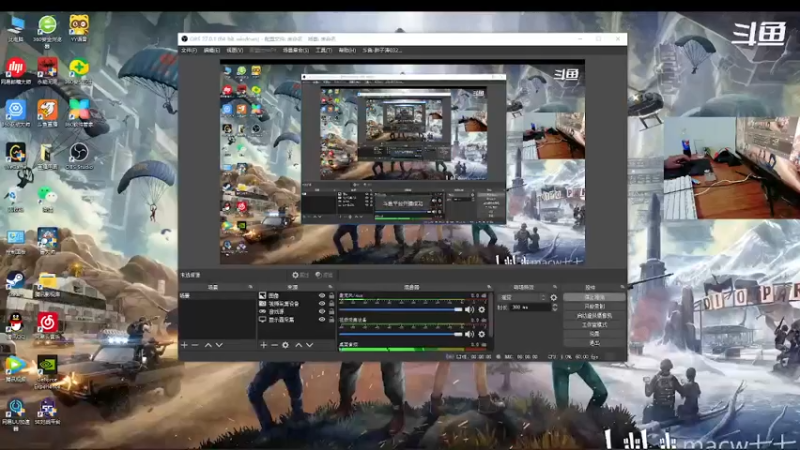The width and height of the screenshot is (800, 450).
Task: Open the 帮助(H) menu
Action: pos(347,51)
